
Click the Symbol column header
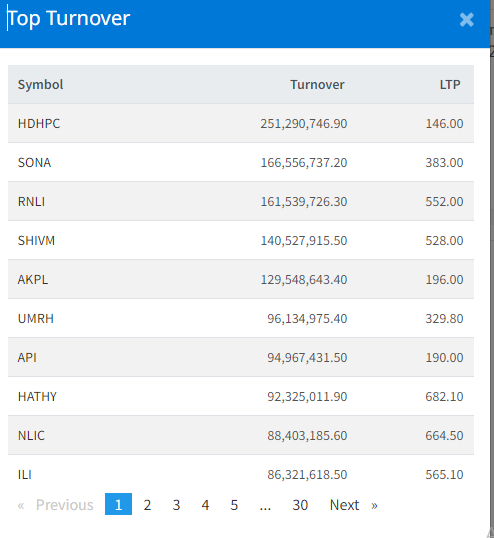tap(40, 84)
